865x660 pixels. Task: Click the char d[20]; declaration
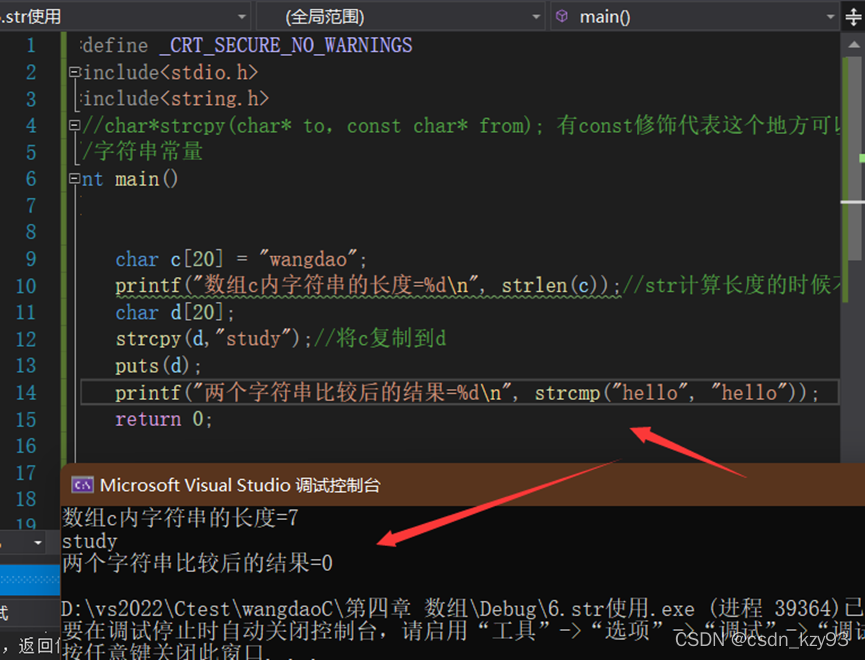(x=175, y=312)
